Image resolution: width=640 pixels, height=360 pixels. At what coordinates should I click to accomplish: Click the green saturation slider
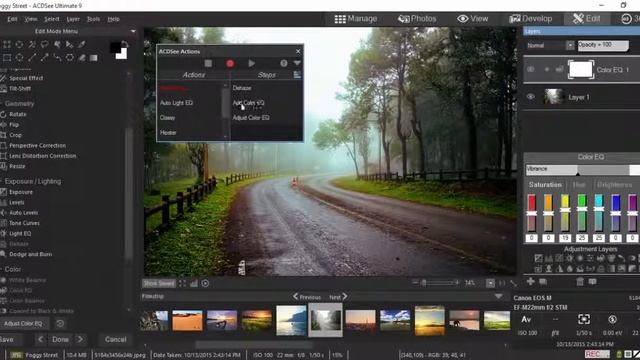[x=582, y=213]
